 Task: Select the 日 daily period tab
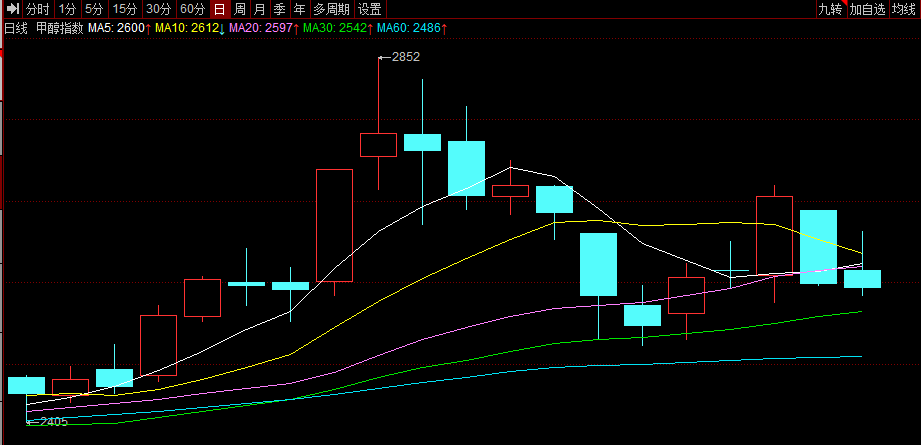click(x=219, y=9)
